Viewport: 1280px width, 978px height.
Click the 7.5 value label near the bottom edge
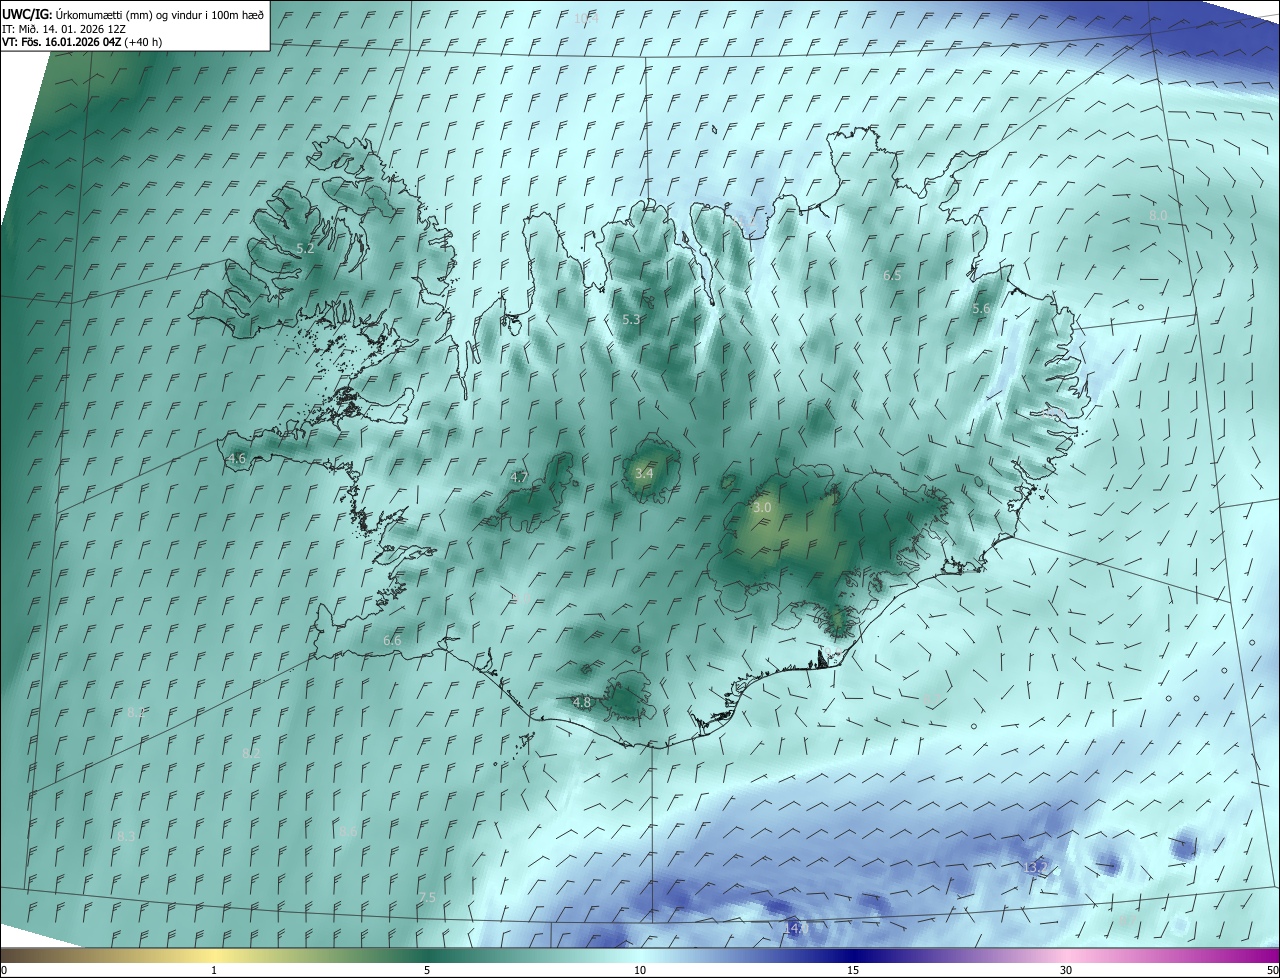tap(427, 898)
